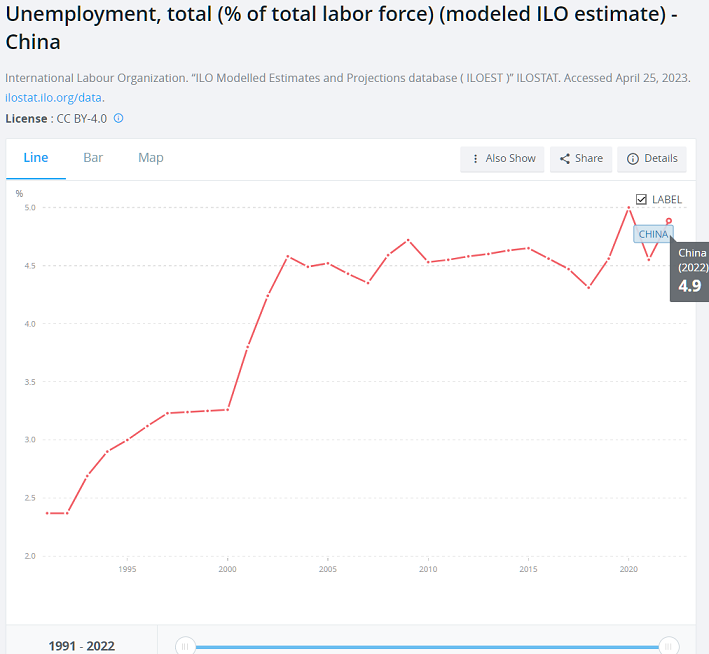Viewport: 709px width, 654px height.
Task: Switch to the Line chart tab
Action: pyautogui.click(x=36, y=158)
